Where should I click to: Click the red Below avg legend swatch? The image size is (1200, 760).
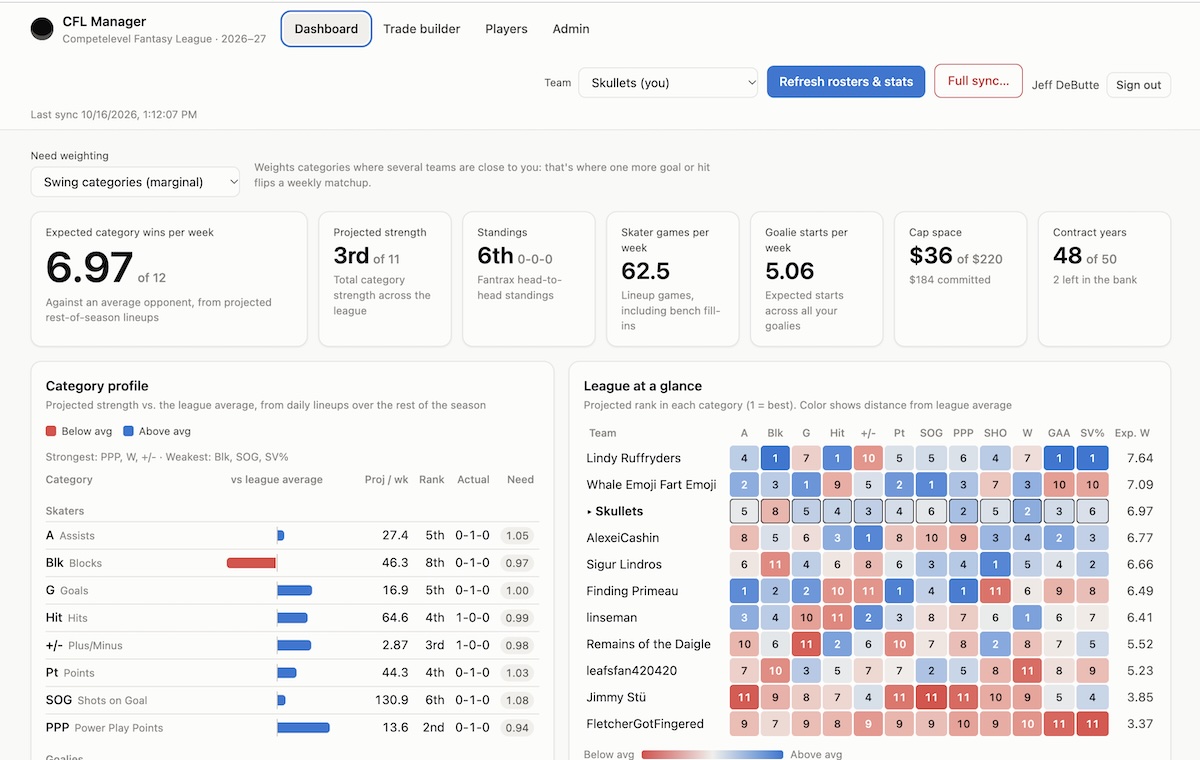[51, 431]
